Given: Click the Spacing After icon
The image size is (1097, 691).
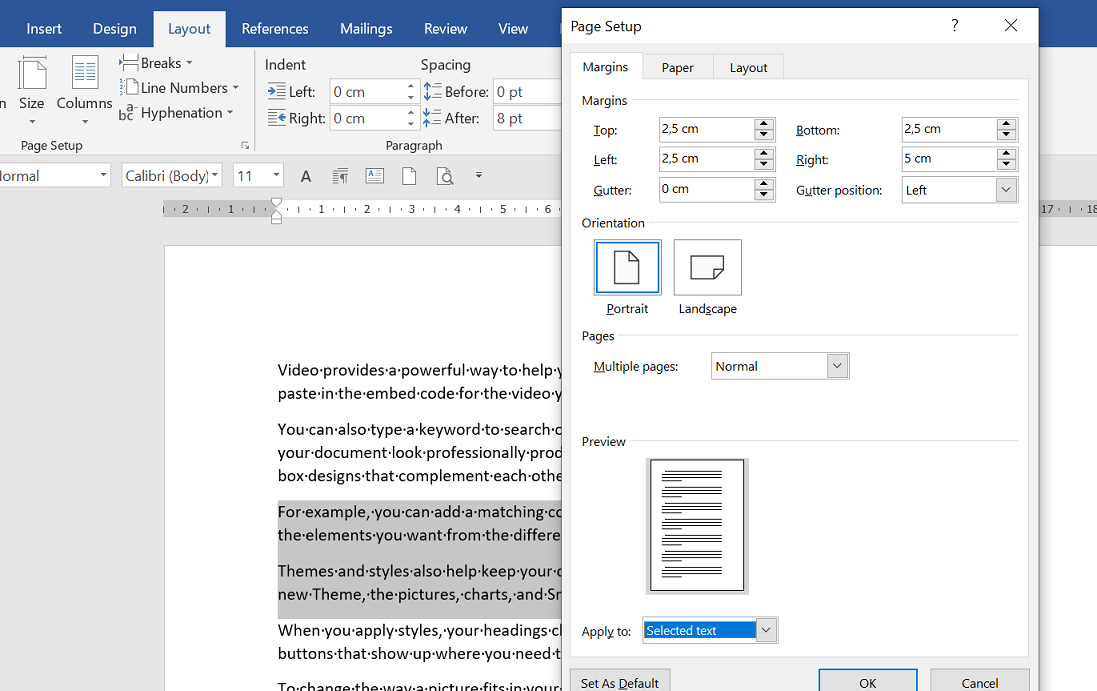Looking at the screenshot, I should point(432,118).
